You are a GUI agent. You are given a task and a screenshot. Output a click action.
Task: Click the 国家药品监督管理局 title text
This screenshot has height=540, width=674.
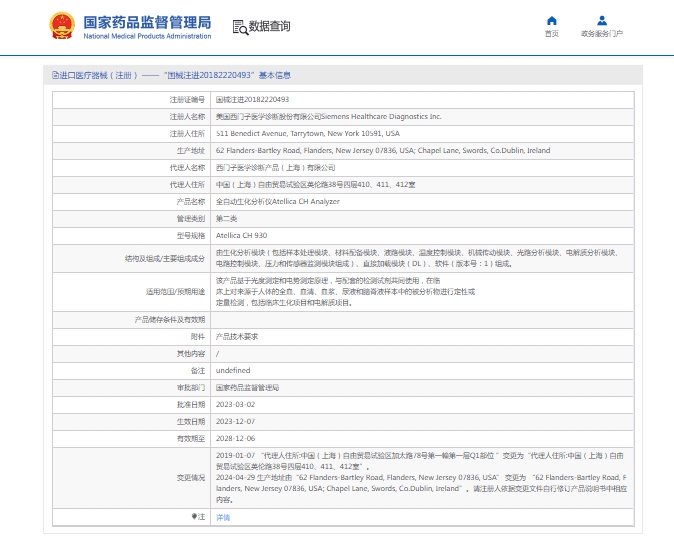click(147, 22)
